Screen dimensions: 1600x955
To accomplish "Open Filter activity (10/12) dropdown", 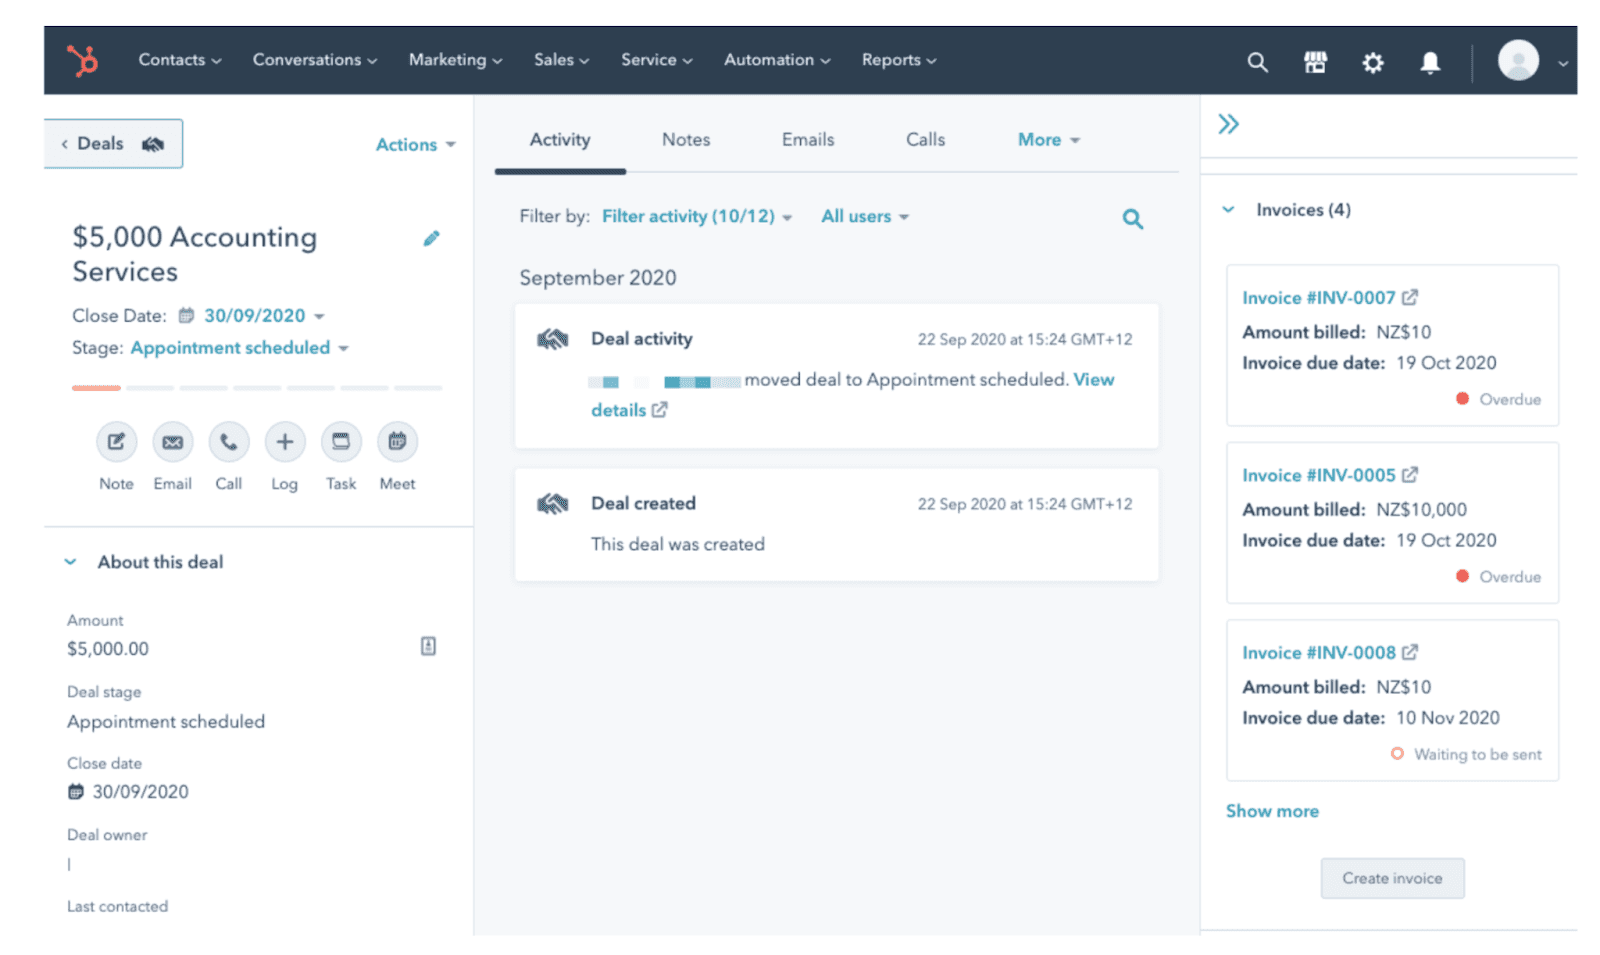I will coord(696,216).
